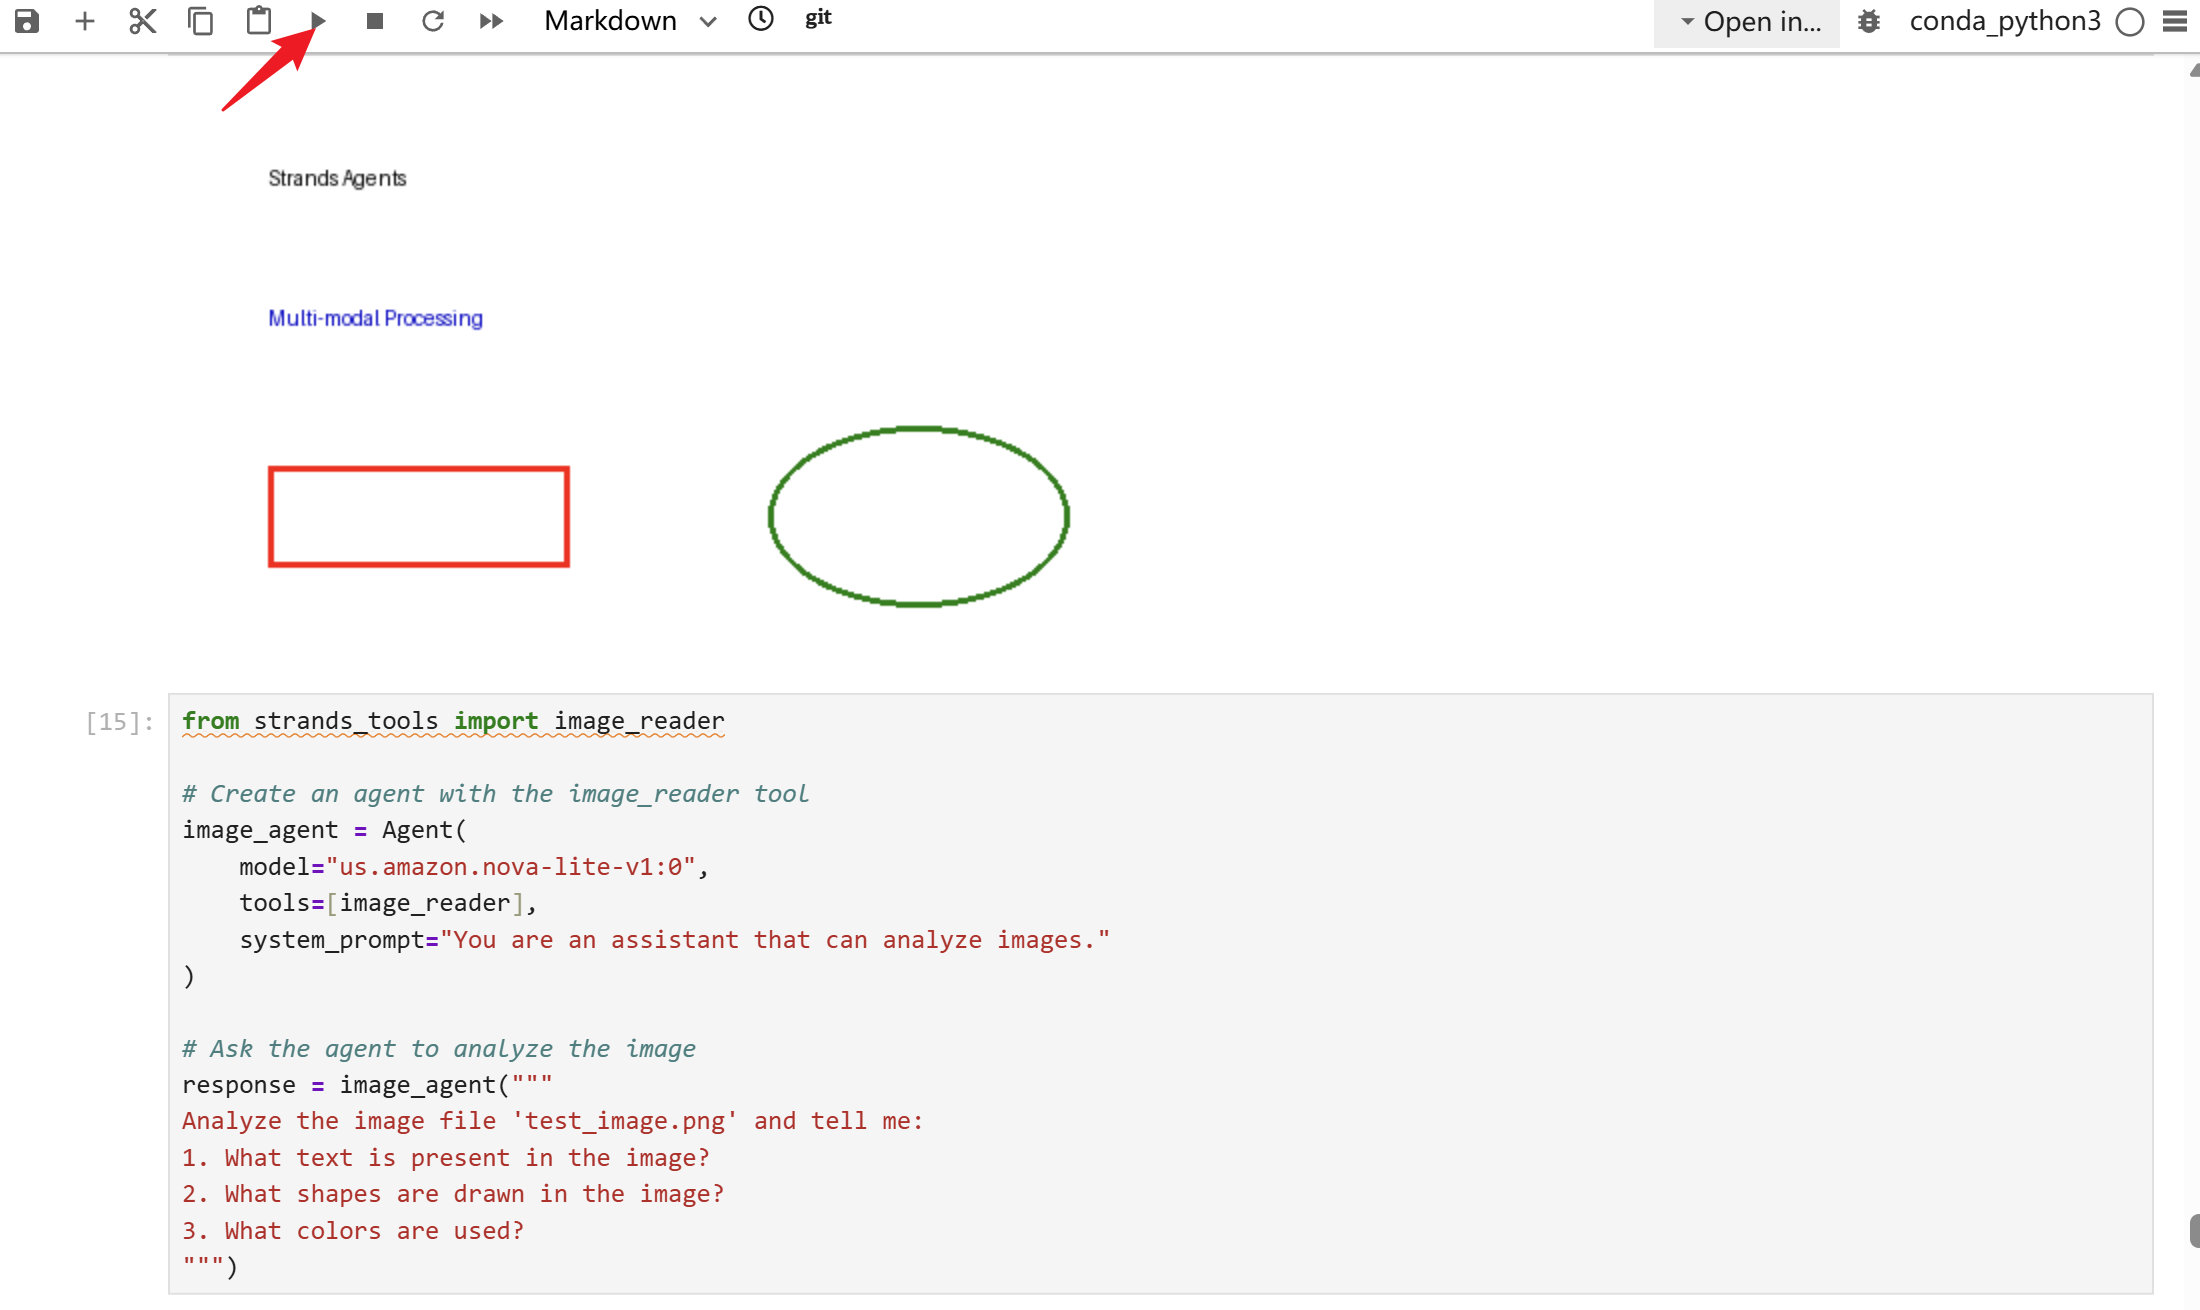Save the notebook with the floppy disk icon
Screen dimensions: 2200x1310
[x=27, y=21]
